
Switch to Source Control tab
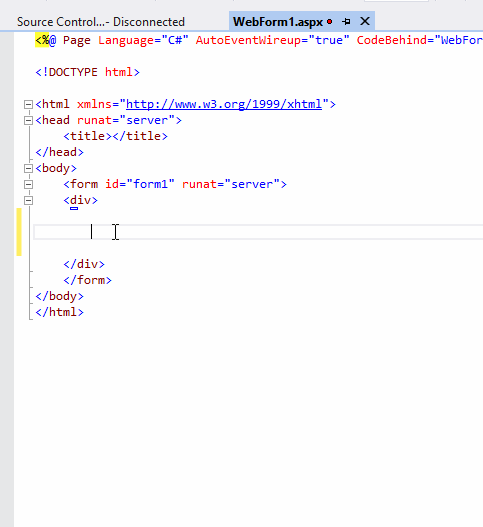tap(101, 22)
